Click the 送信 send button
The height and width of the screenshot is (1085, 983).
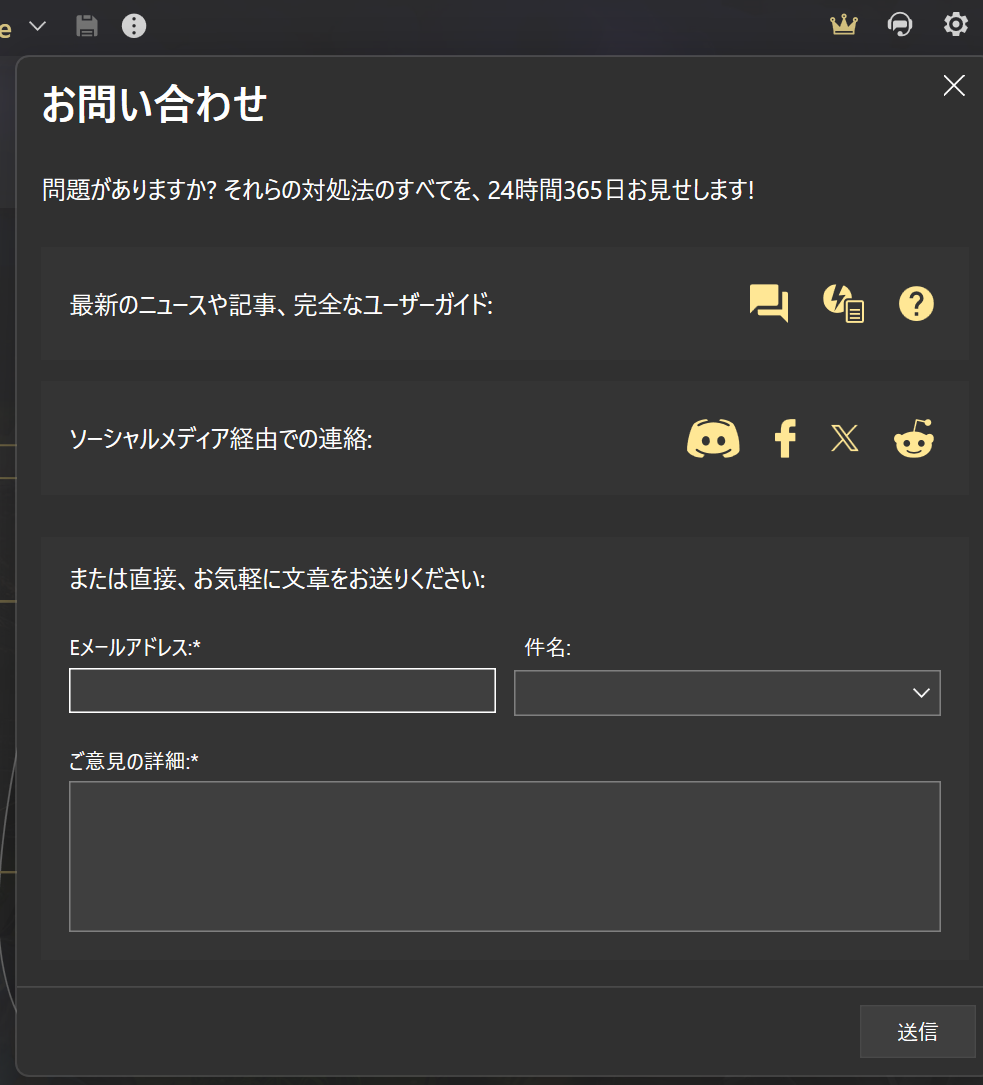point(917,1031)
